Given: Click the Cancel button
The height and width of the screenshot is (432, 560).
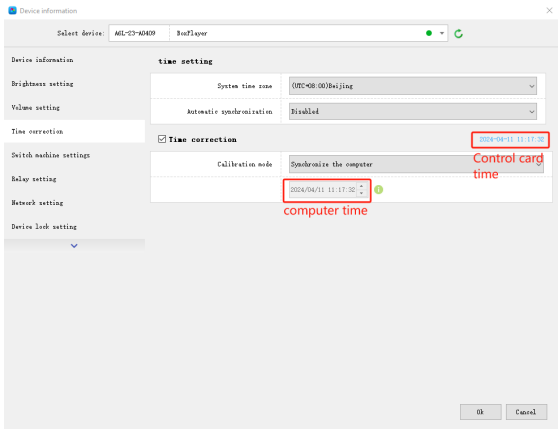Looking at the screenshot, I should click(526, 412).
